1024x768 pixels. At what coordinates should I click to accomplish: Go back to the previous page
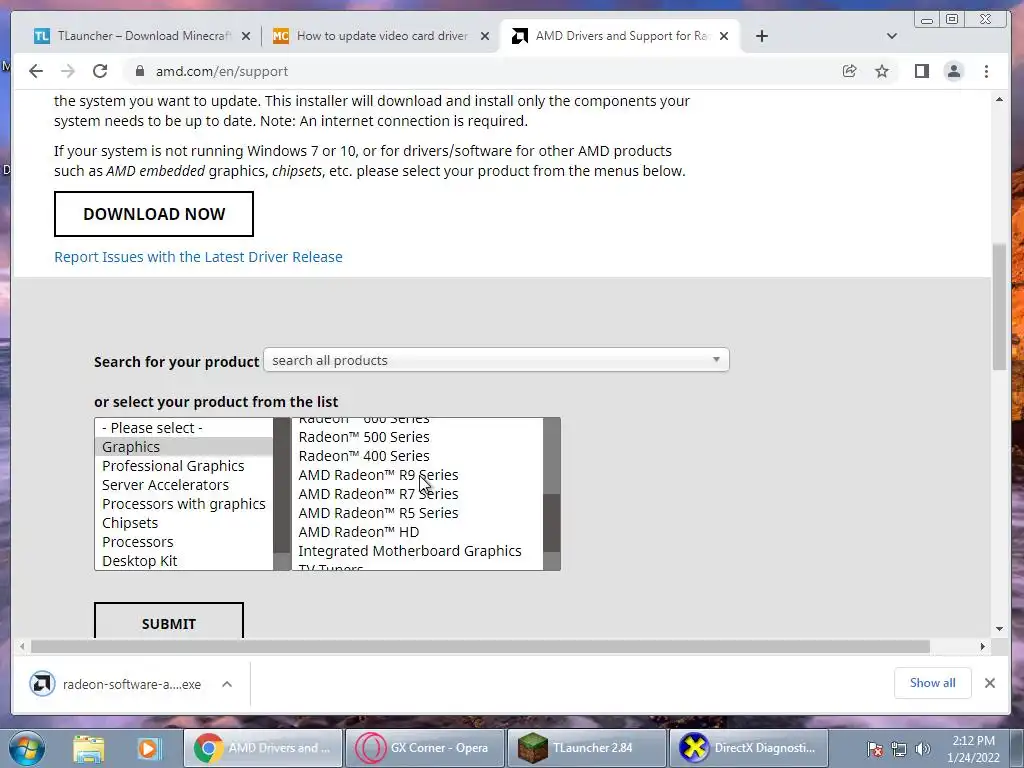pos(36,71)
